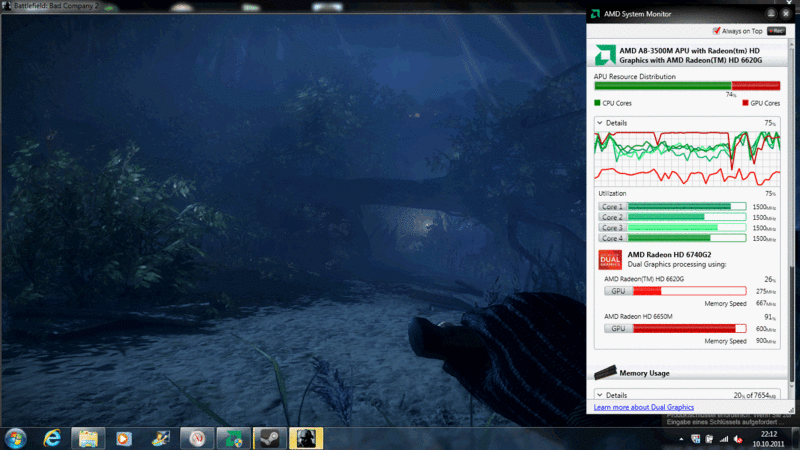Click the APU Resource Distribution bar
Image resolution: width=800 pixels, height=450 pixels.
[687, 86]
